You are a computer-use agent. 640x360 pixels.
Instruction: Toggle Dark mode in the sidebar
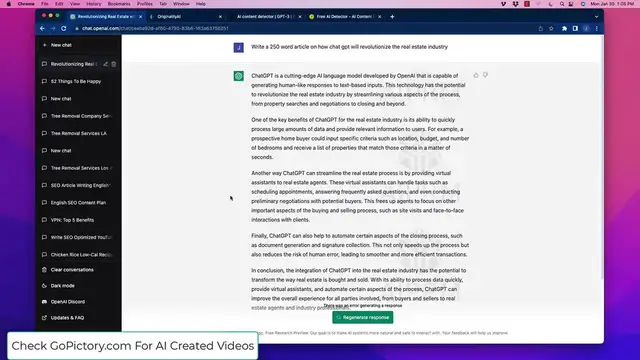pos(62,286)
